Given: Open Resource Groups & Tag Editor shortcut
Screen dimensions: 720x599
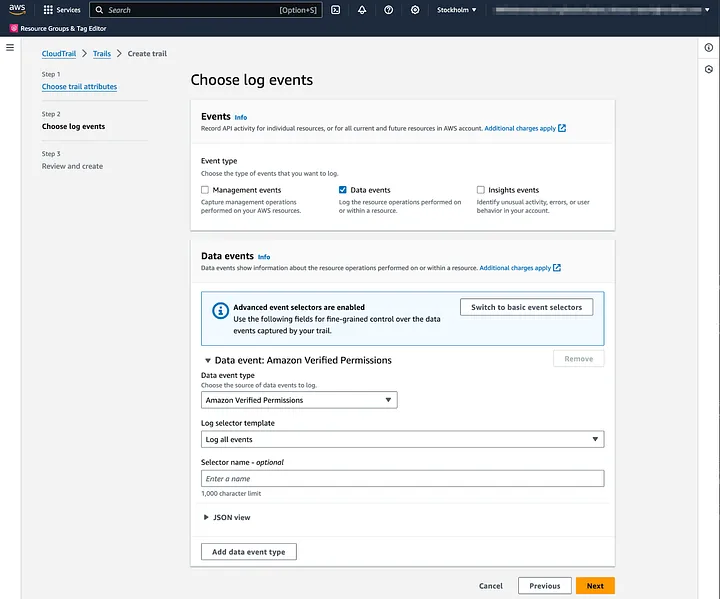Looking at the screenshot, I should (x=58, y=28).
